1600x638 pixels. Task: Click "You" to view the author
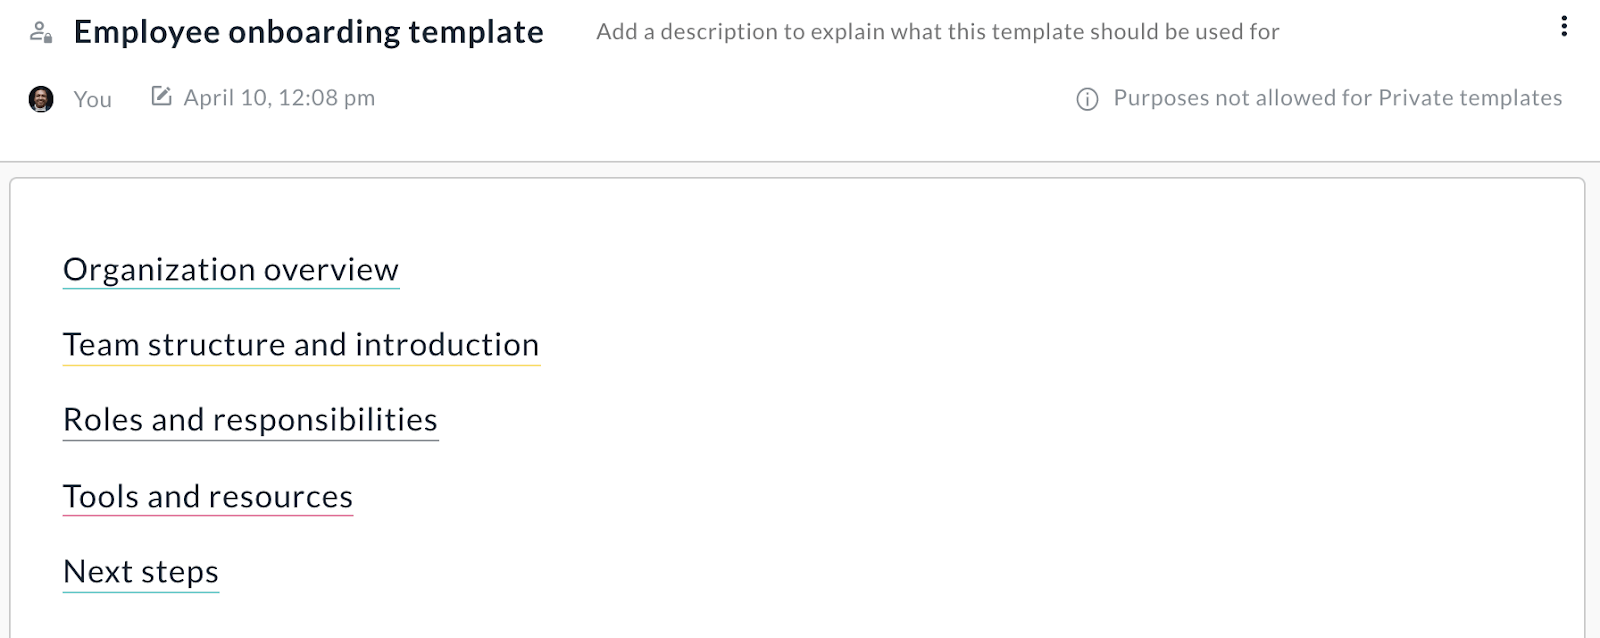click(93, 99)
